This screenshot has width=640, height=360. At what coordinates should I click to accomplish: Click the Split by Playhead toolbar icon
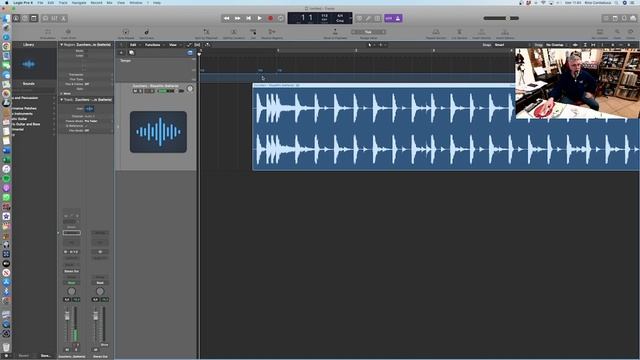pos(206,33)
